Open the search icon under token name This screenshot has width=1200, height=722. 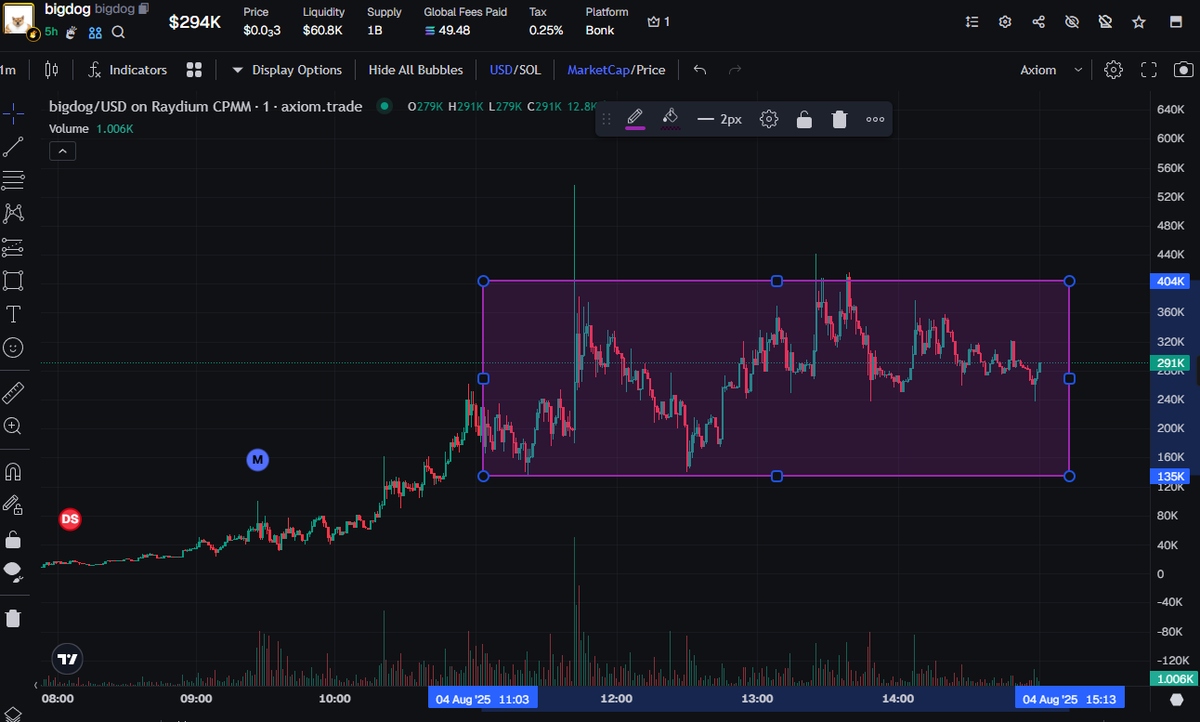(x=118, y=32)
